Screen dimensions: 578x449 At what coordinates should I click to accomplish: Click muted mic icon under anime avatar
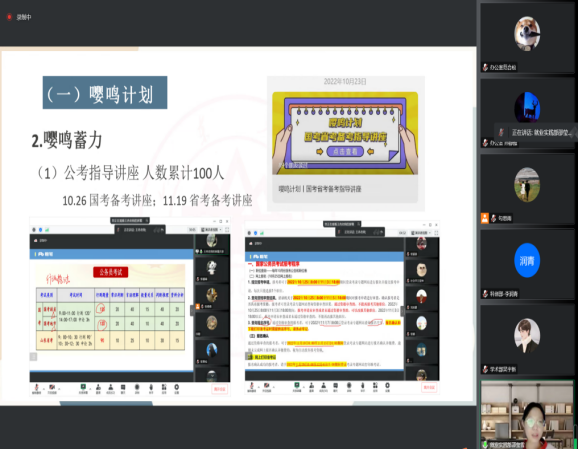[485, 369]
